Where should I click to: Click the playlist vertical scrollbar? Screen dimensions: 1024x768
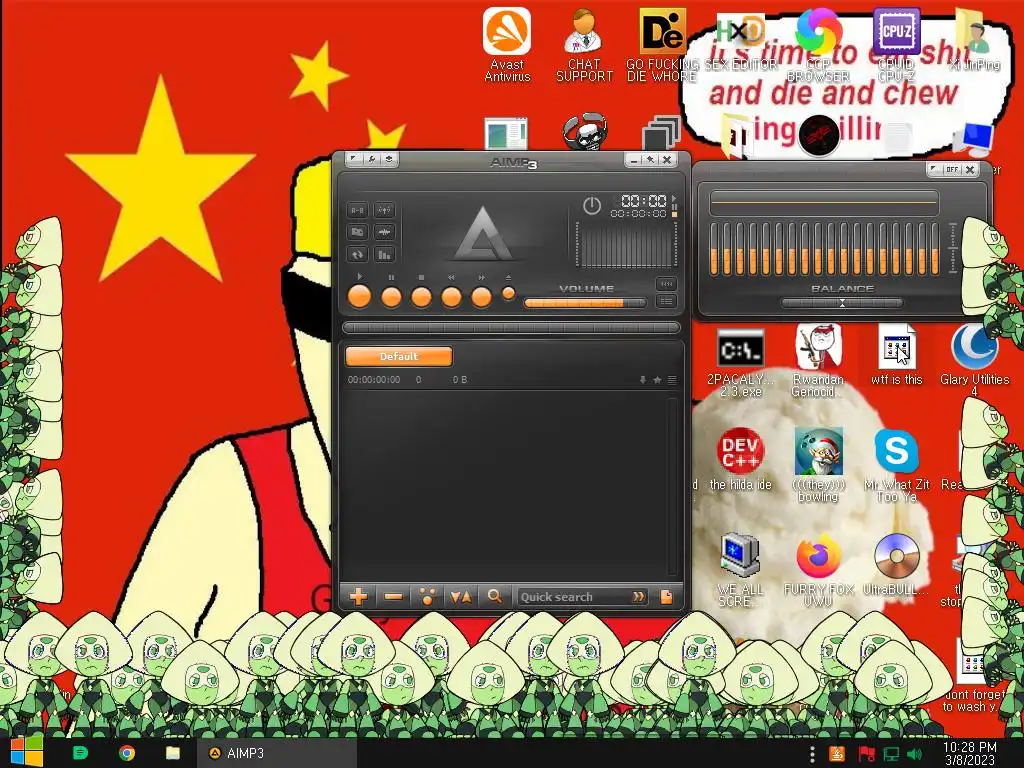click(x=672, y=487)
